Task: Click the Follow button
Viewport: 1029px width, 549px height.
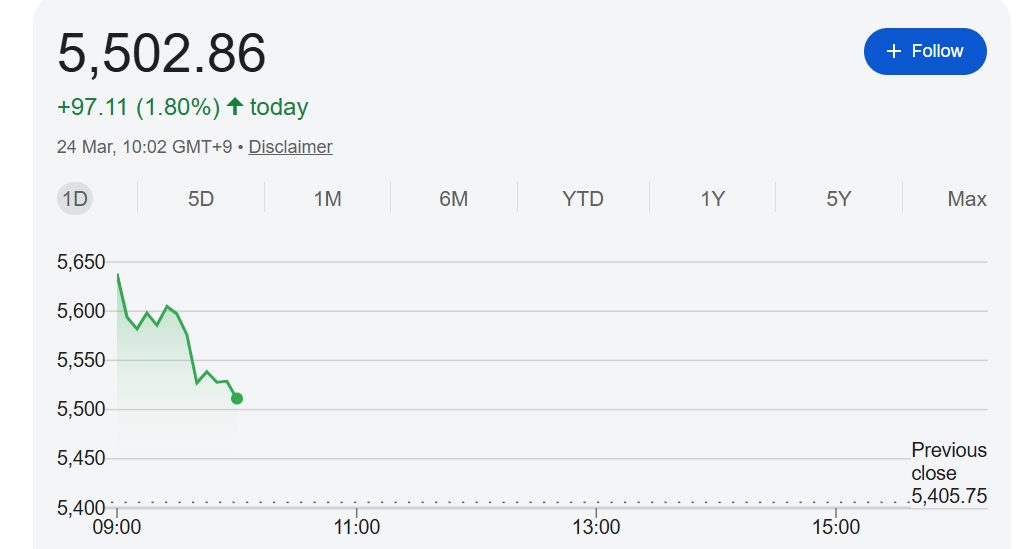Action: (x=925, y=51)
